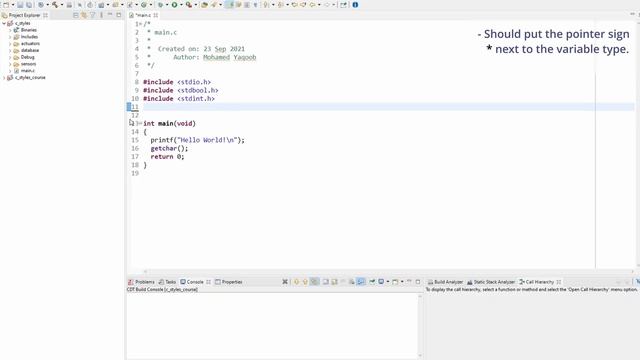Click the 'return 0;' line

(x=167, y=157)
